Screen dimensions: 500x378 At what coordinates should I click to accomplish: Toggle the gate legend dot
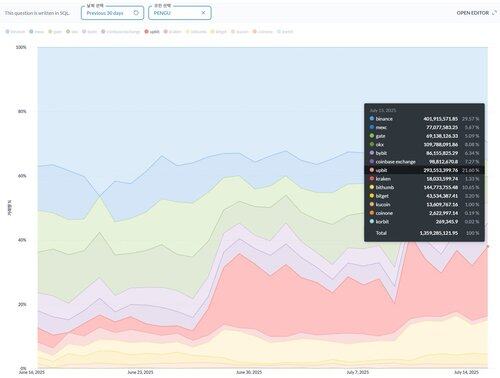50,32
